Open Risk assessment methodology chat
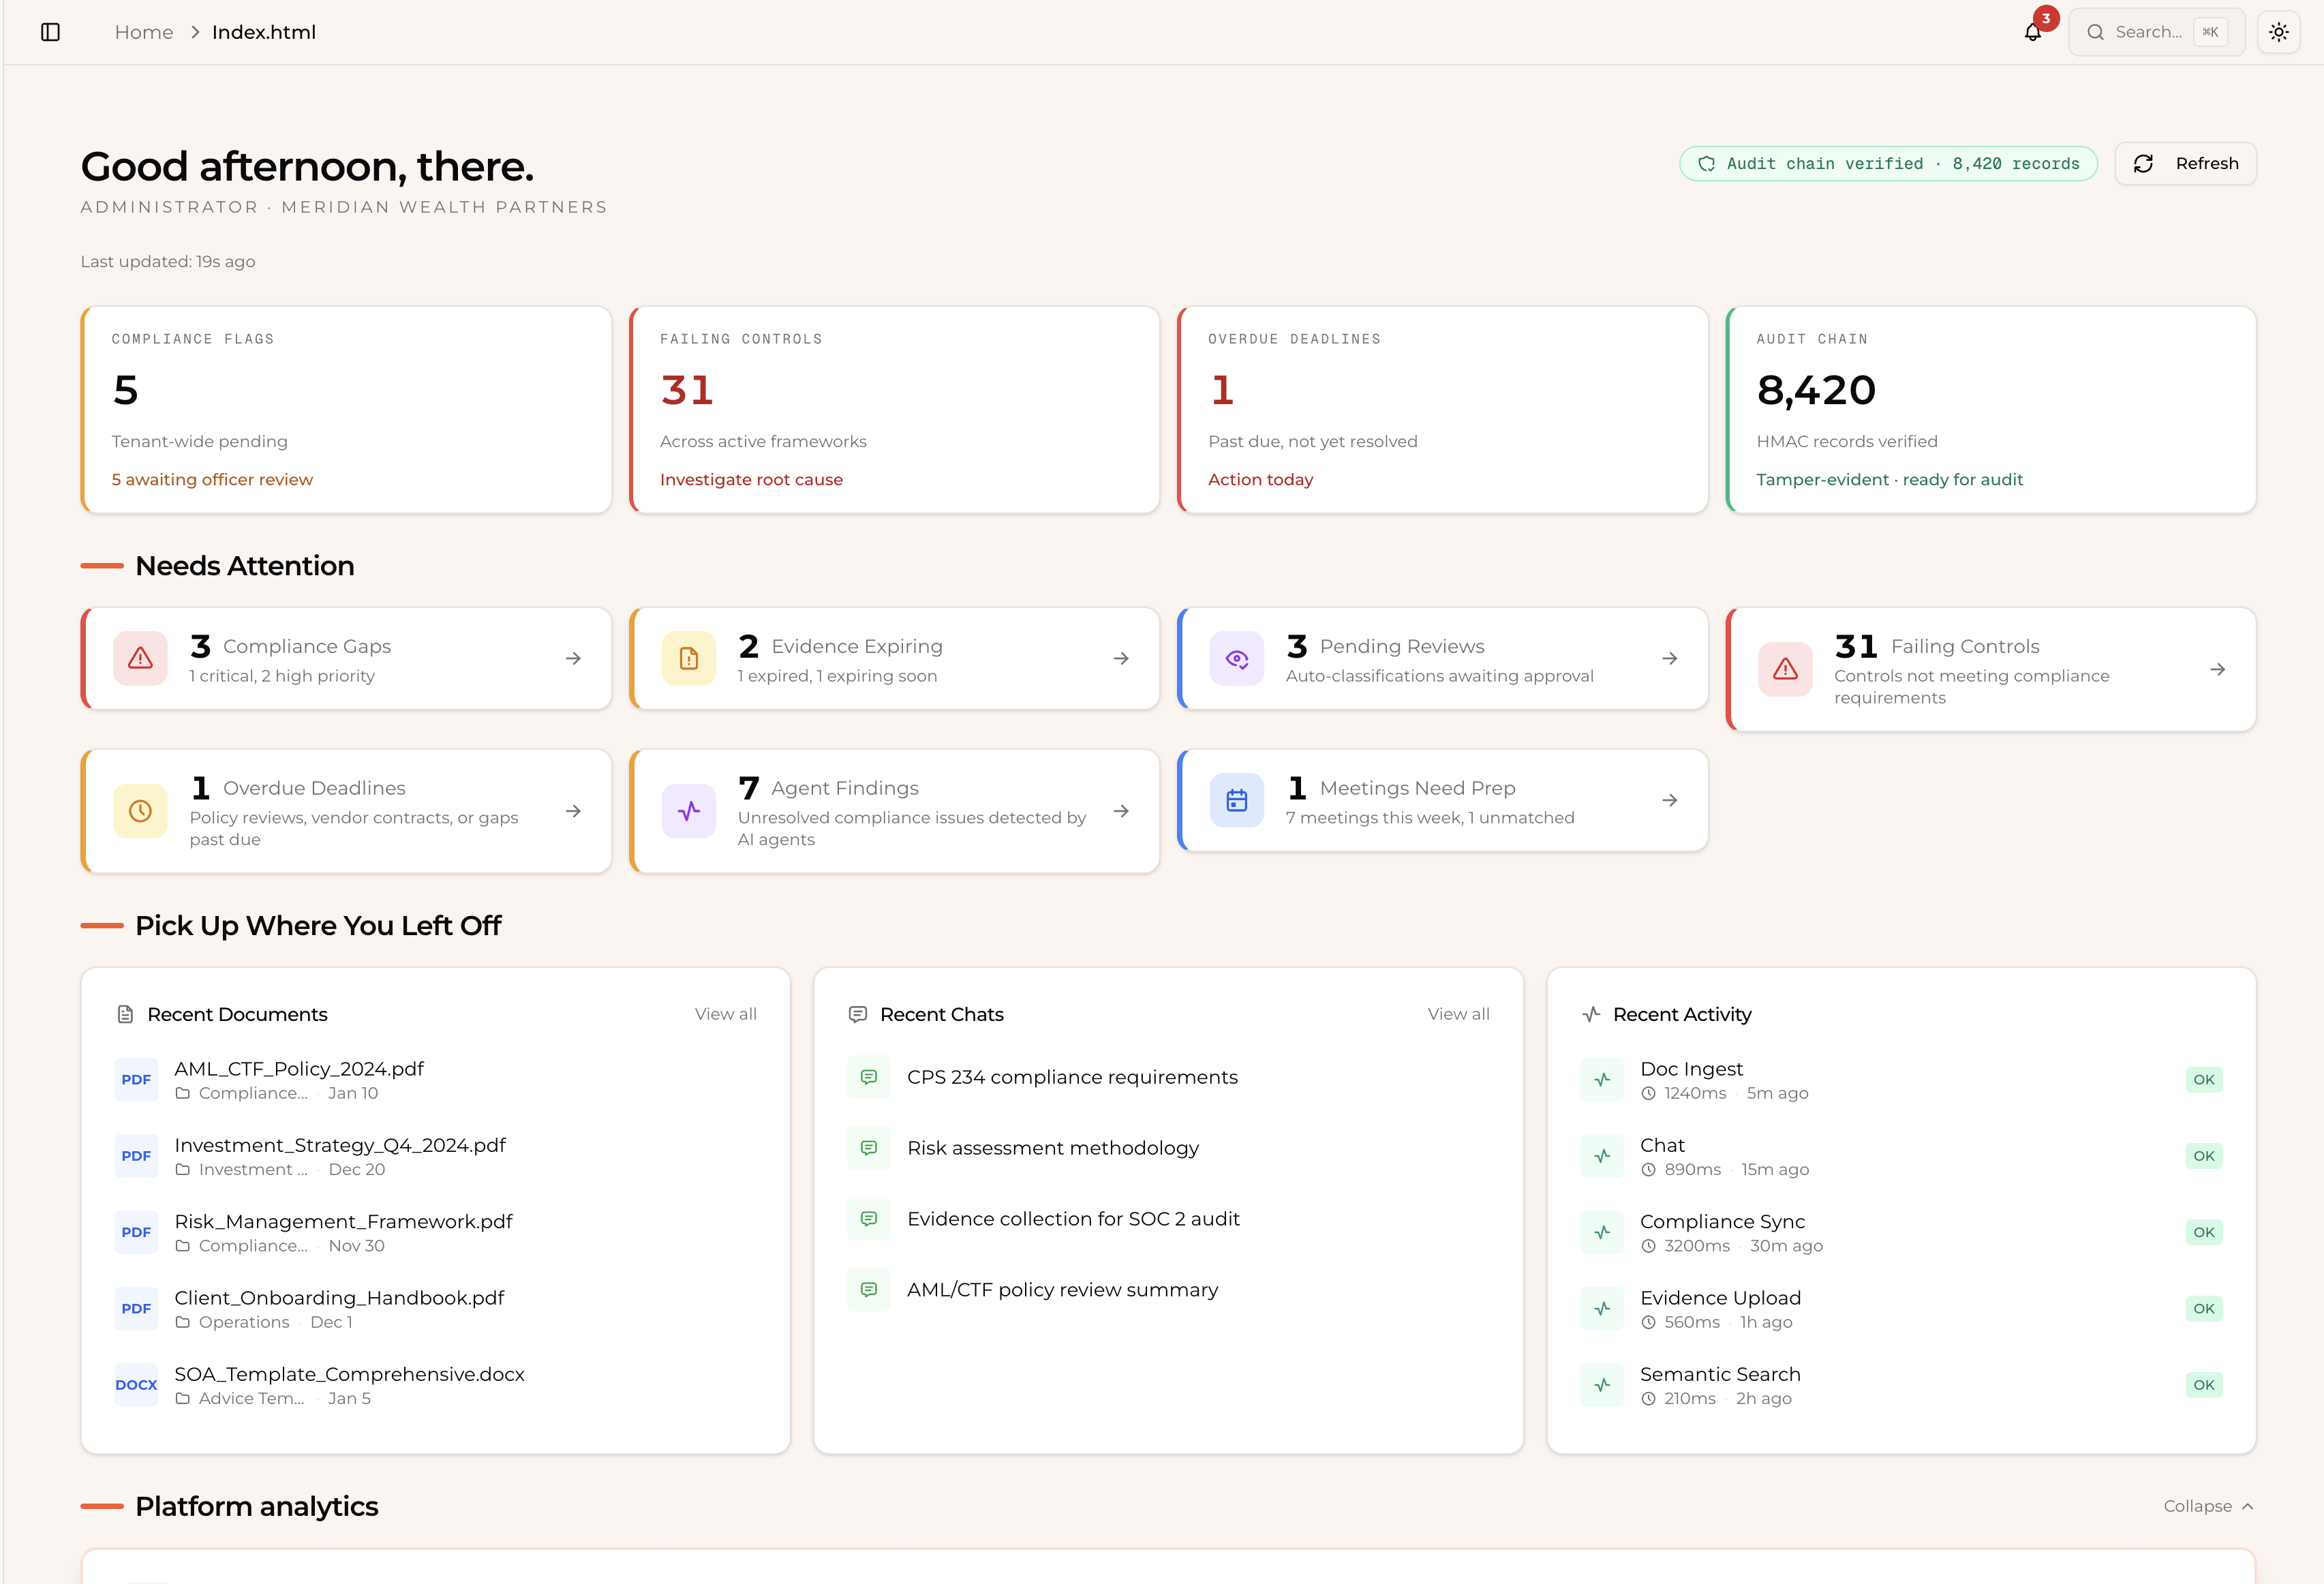 1168,1148
